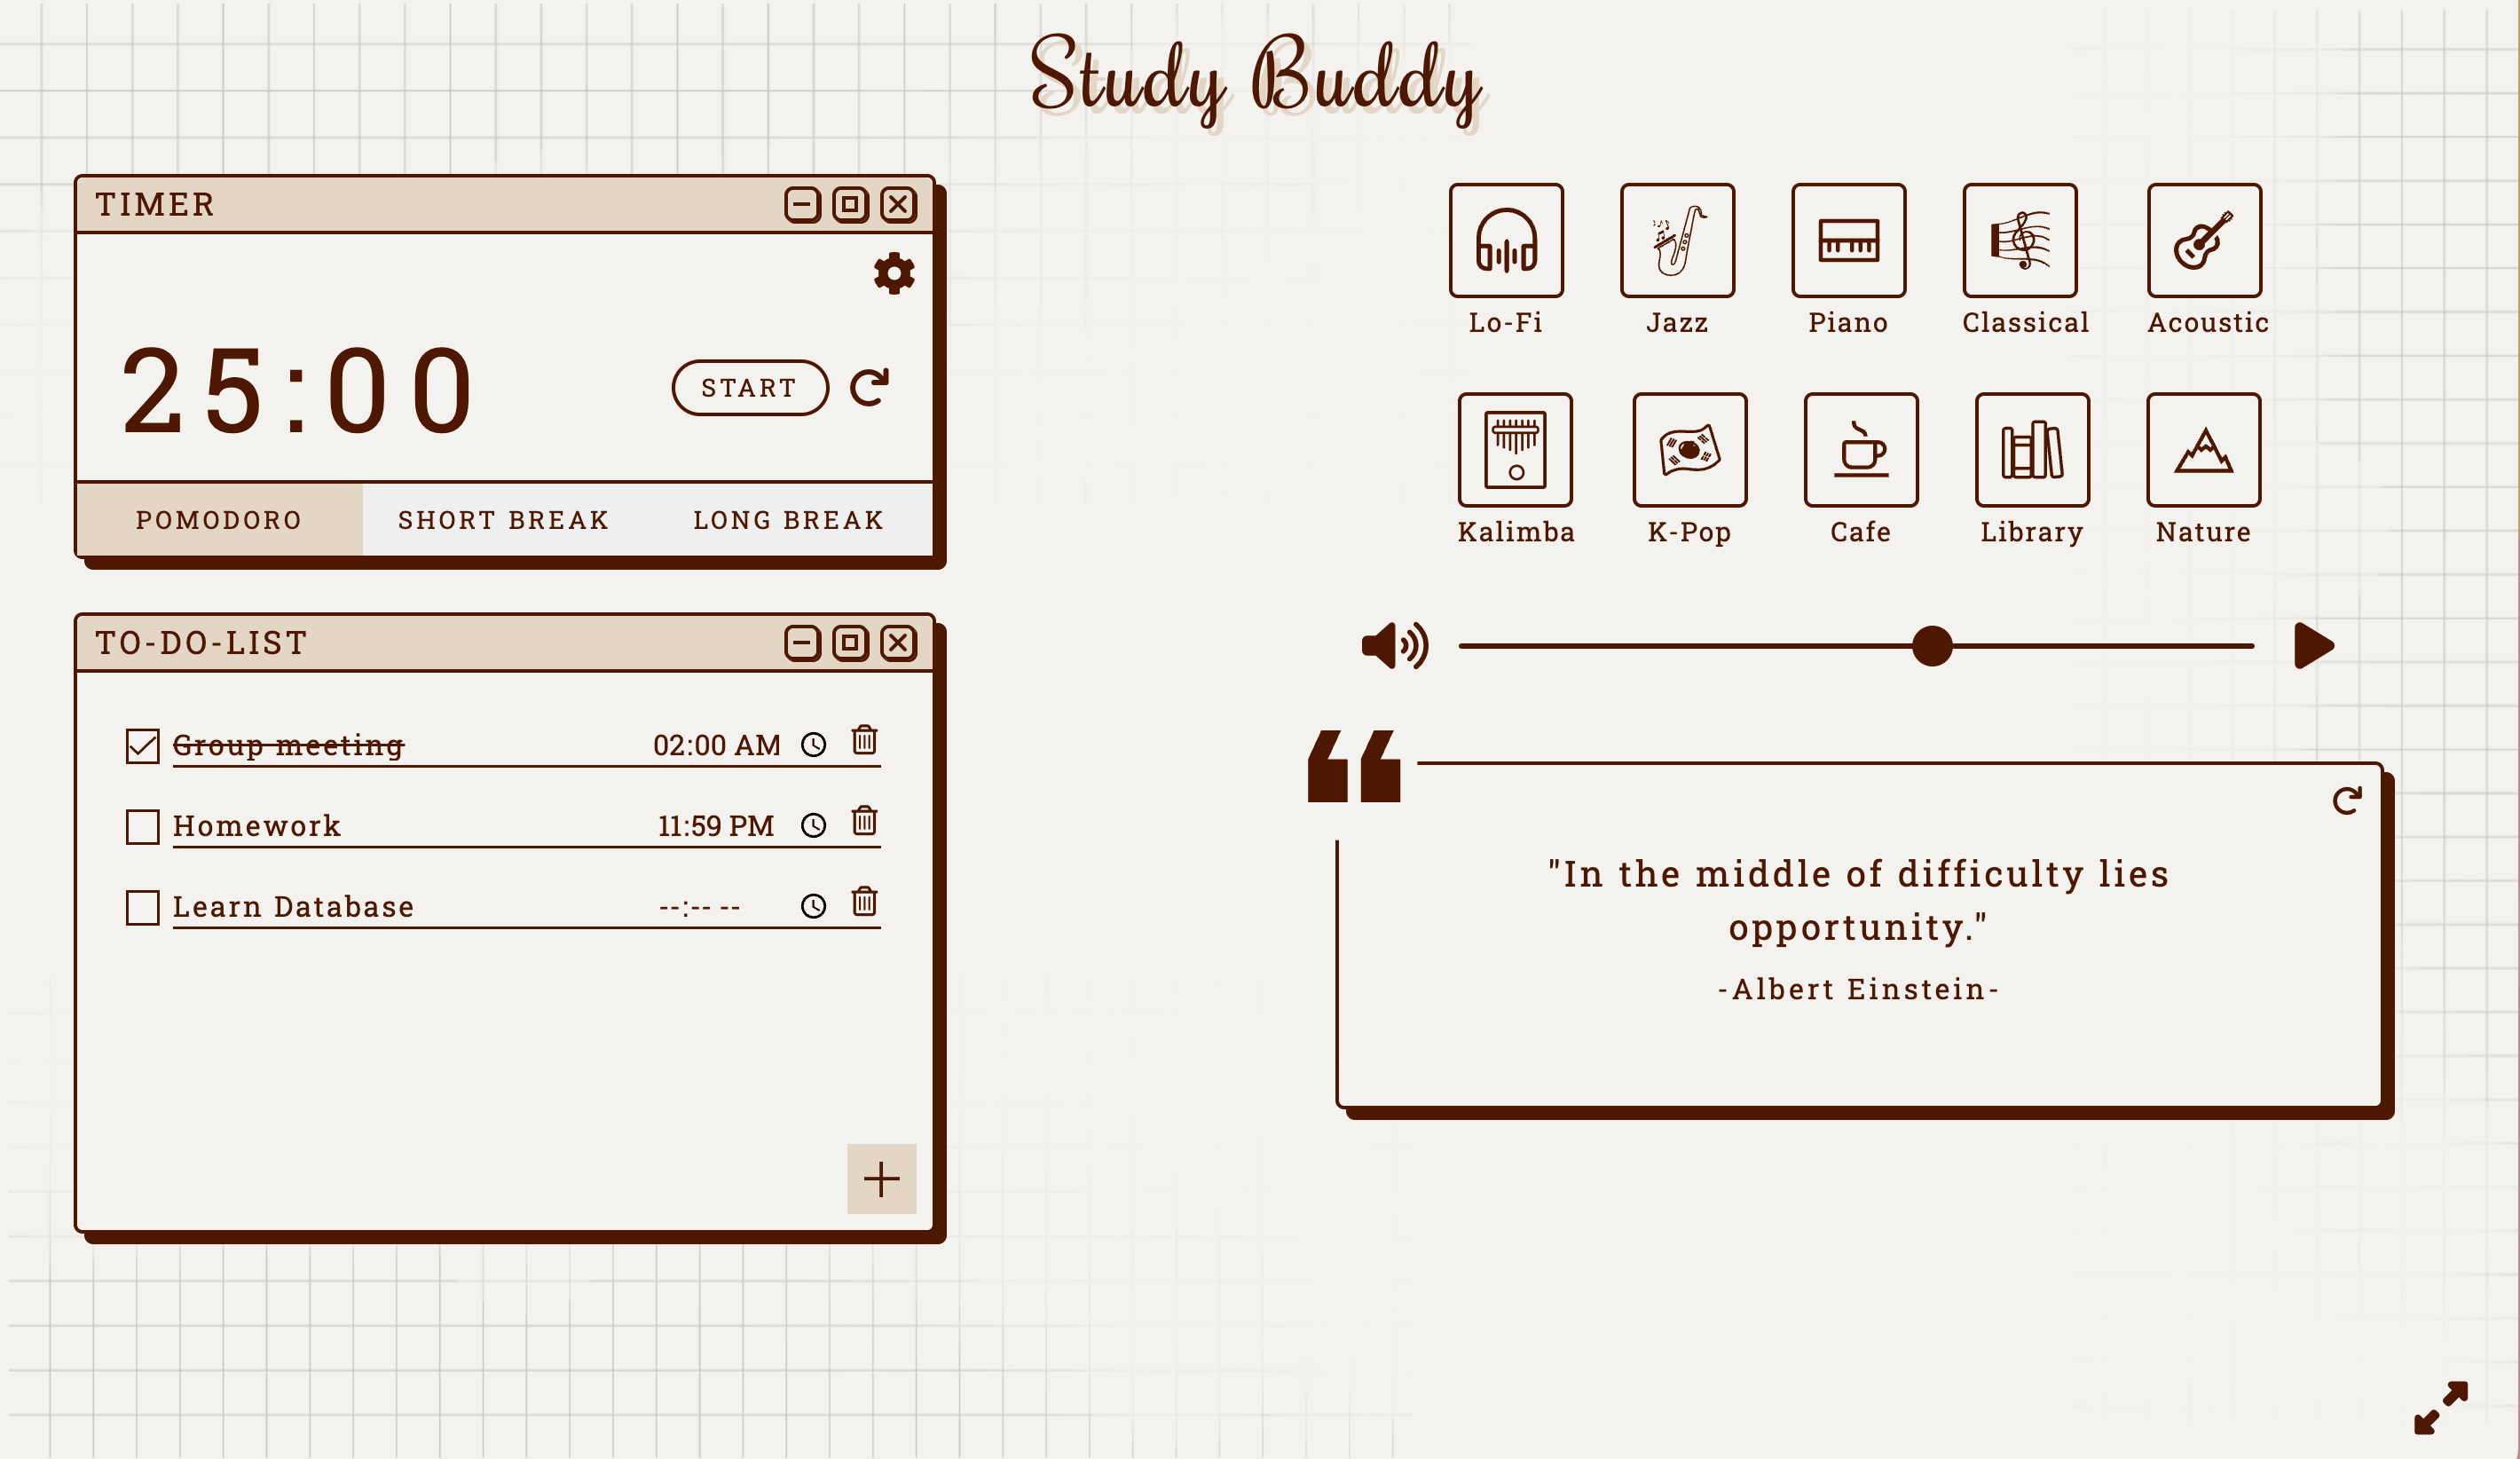Toggle checkbox for Homework task

pos(144,824)
